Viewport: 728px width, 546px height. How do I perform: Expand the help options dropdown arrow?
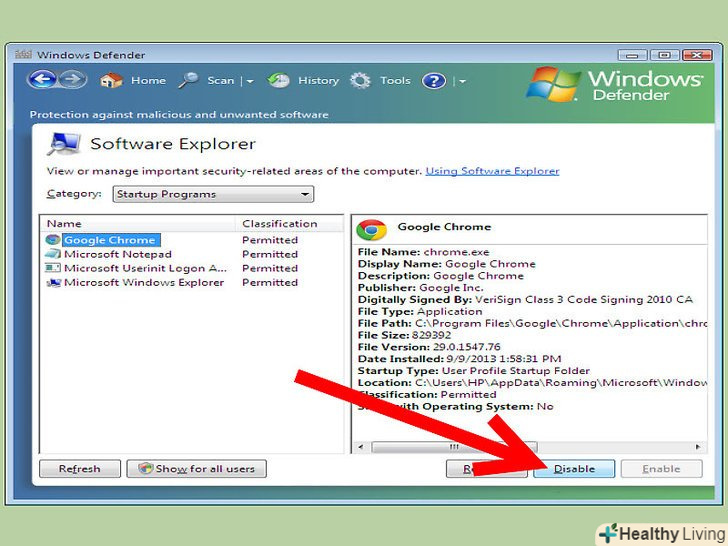coord(462,81)
